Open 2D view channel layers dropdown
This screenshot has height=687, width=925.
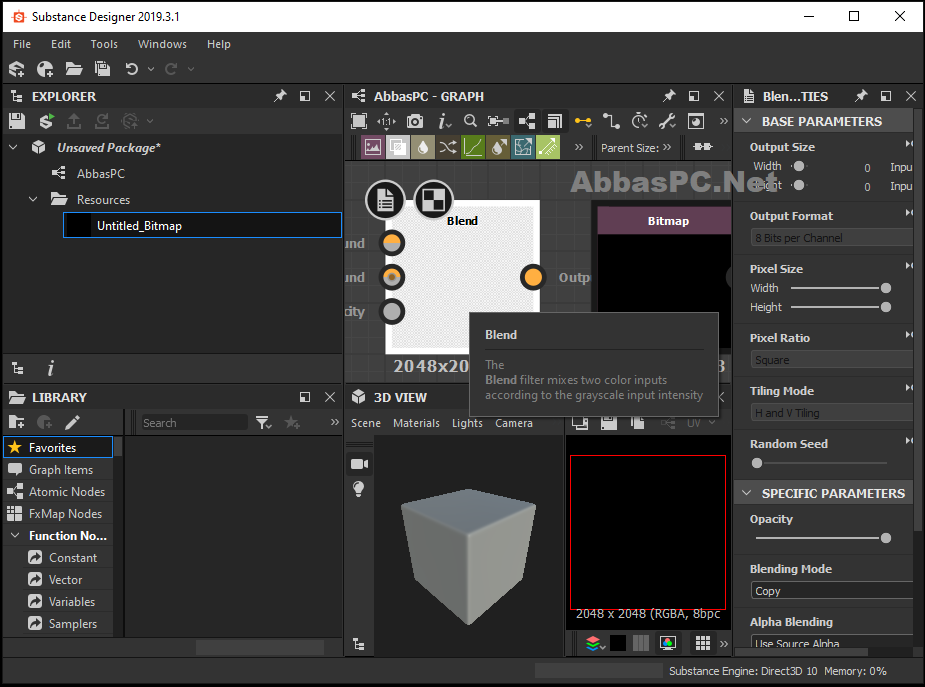click(596, 643)
